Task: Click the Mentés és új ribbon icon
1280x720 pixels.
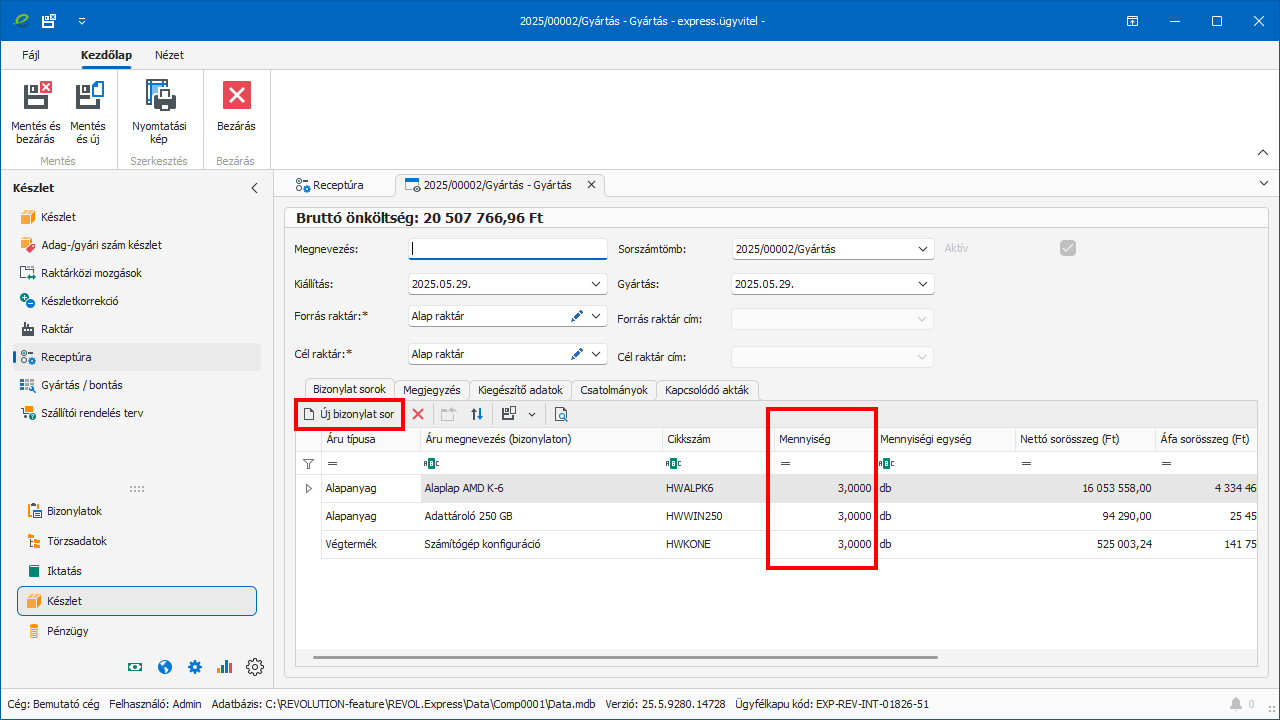Action: (x=88, y=96)
